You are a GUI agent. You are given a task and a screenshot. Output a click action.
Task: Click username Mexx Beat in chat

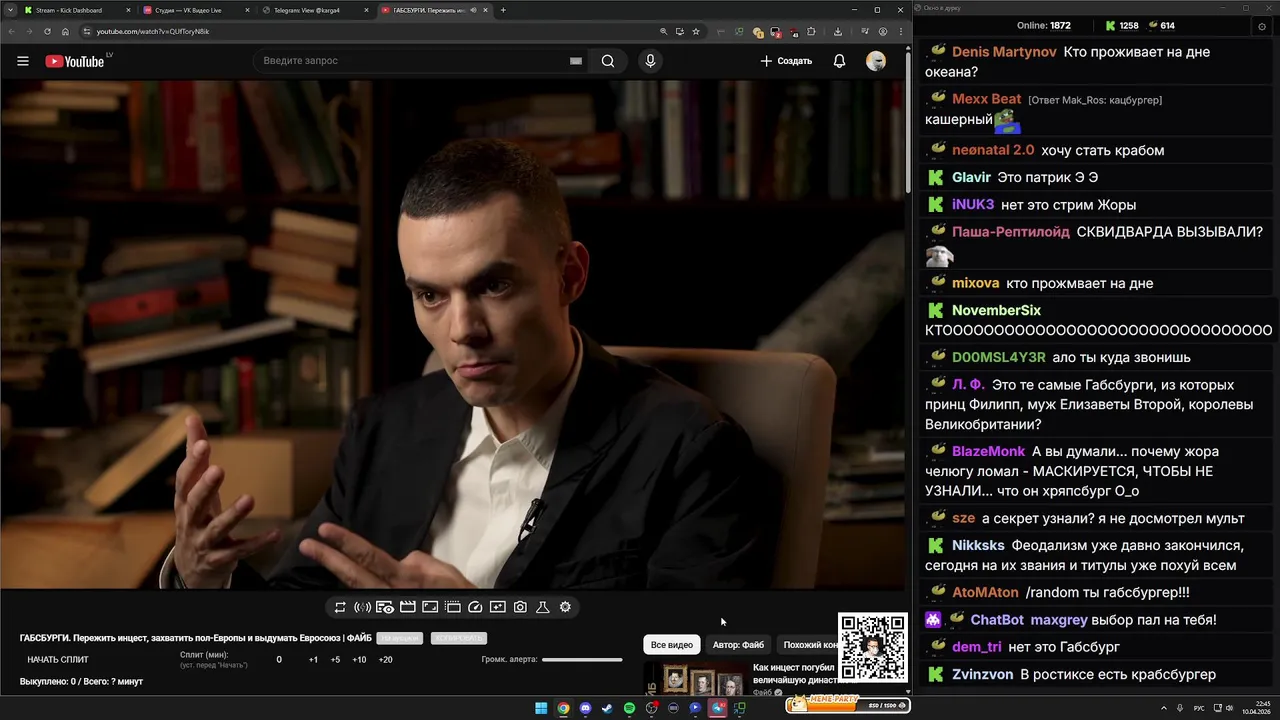pos(987,99)
